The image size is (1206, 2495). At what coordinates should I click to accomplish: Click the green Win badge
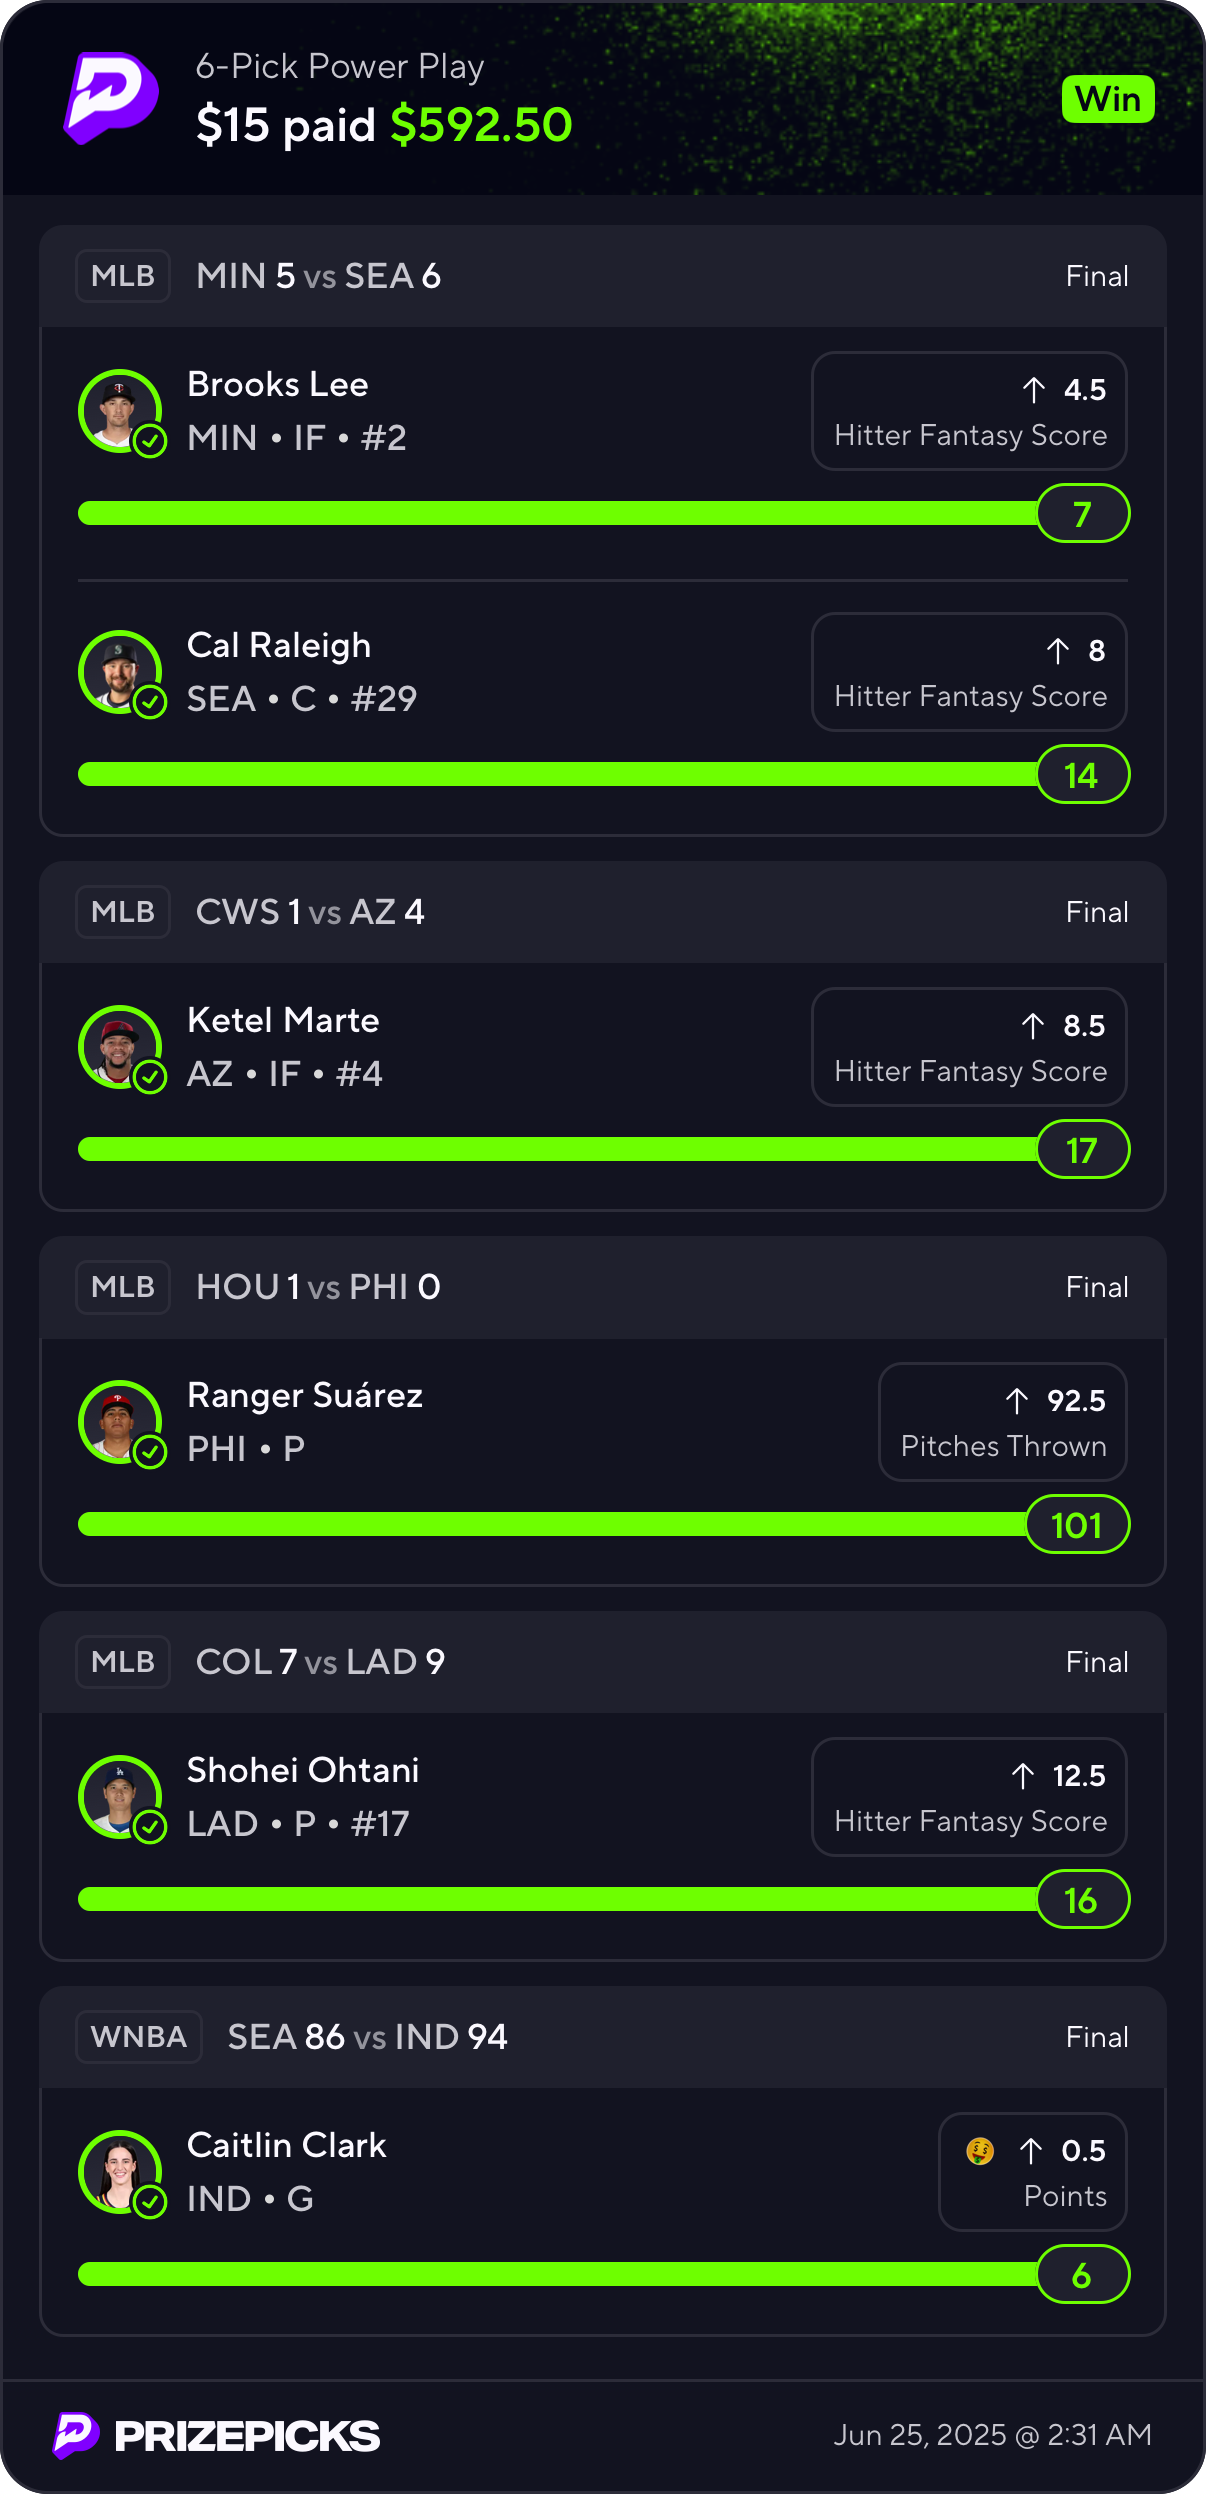tap(1108, 99)
